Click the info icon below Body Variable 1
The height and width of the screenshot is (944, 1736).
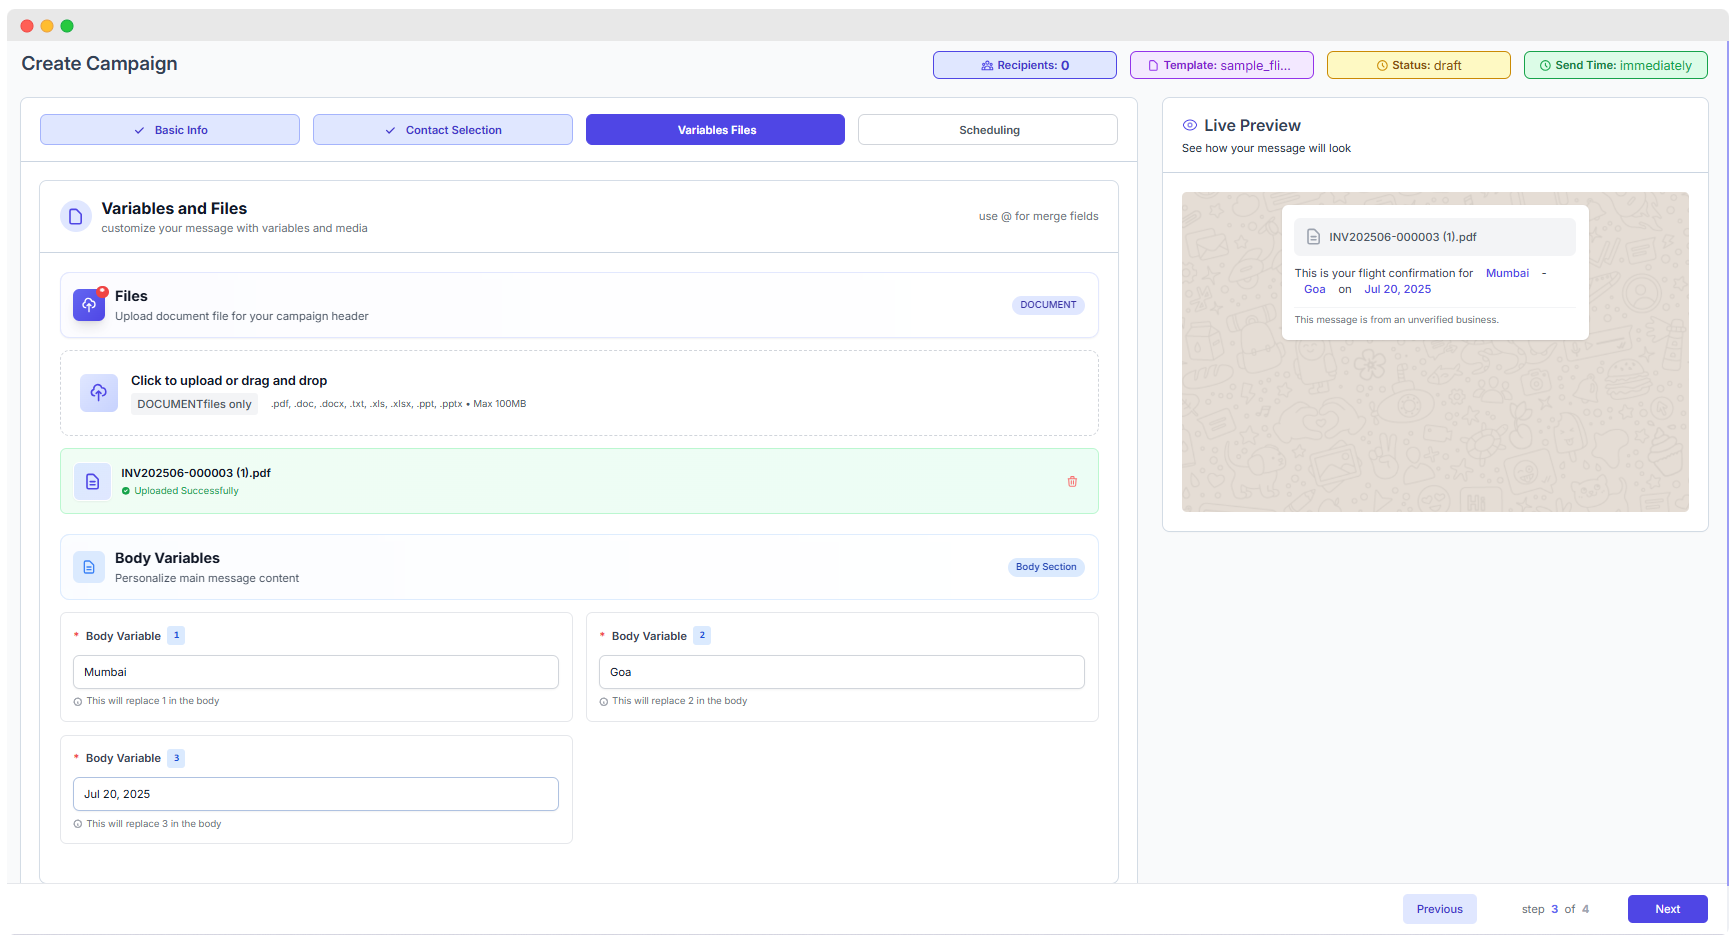[x=77, y=701]
